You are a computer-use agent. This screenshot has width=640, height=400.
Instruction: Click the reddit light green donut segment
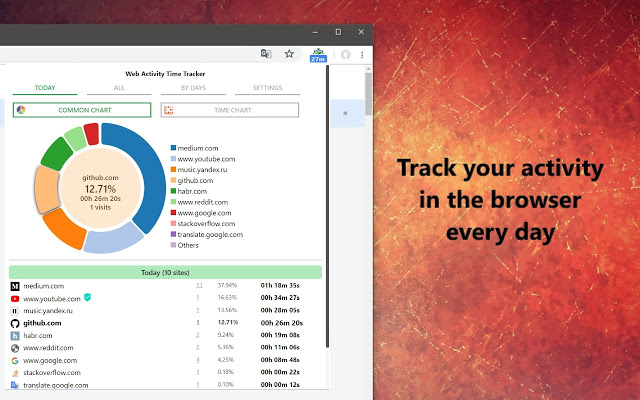click(76, 139)
